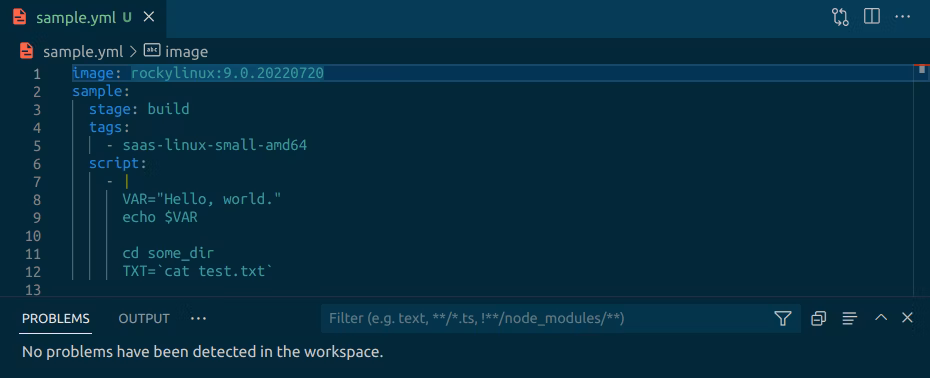
Task: Close the sample.yml editor tab
Action: [149, 17]
